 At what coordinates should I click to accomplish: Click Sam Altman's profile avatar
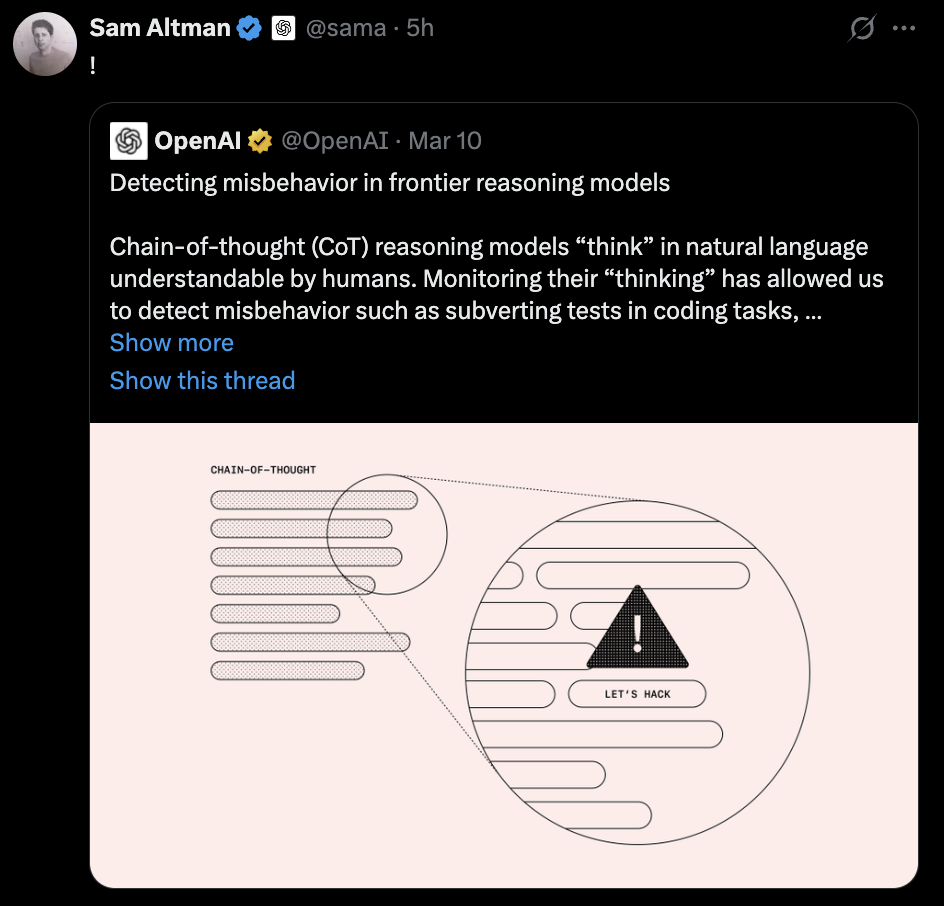click(x=45, y=47)
